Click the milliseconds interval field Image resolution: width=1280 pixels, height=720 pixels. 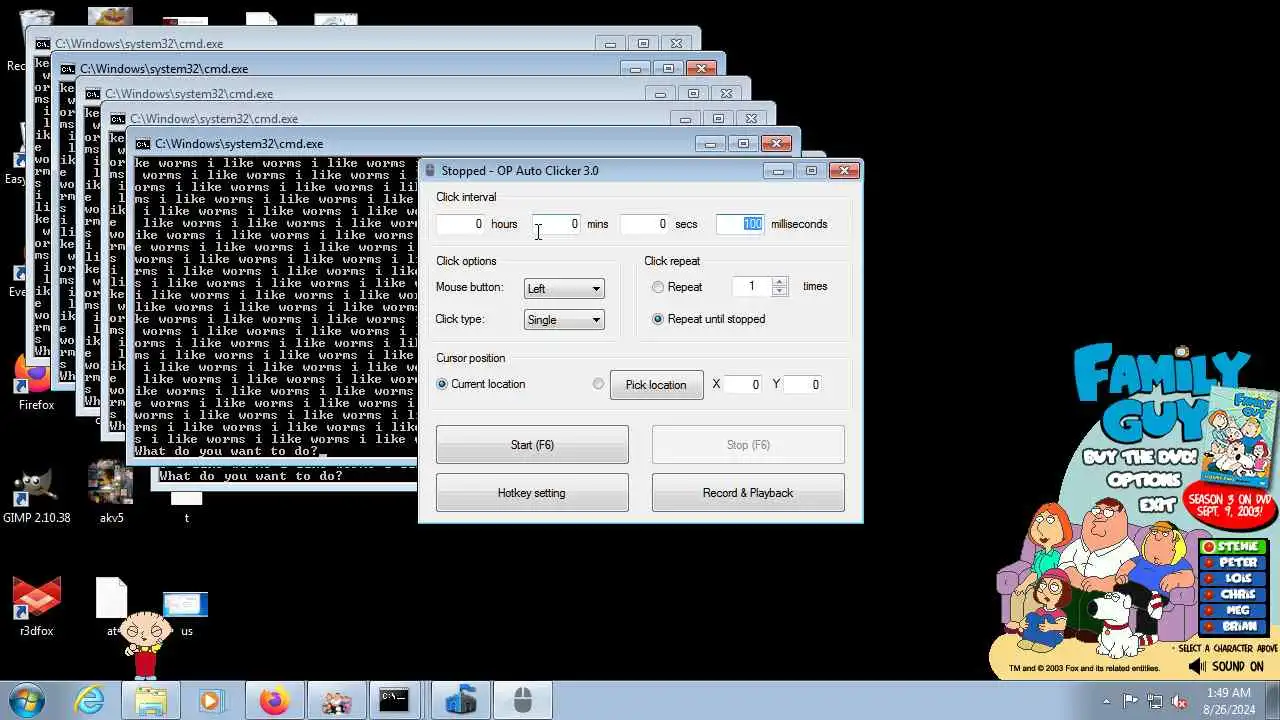(741, 224)
